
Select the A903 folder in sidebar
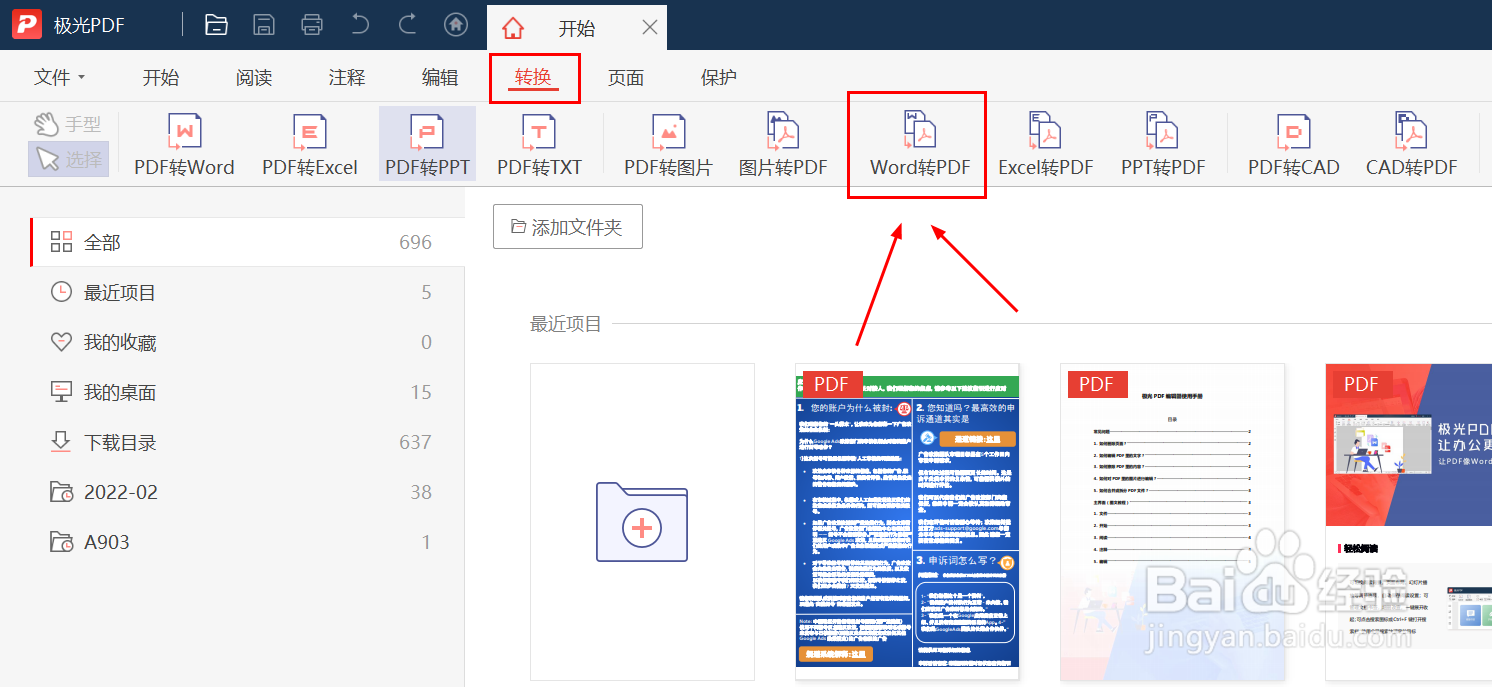tap(247, 542)
